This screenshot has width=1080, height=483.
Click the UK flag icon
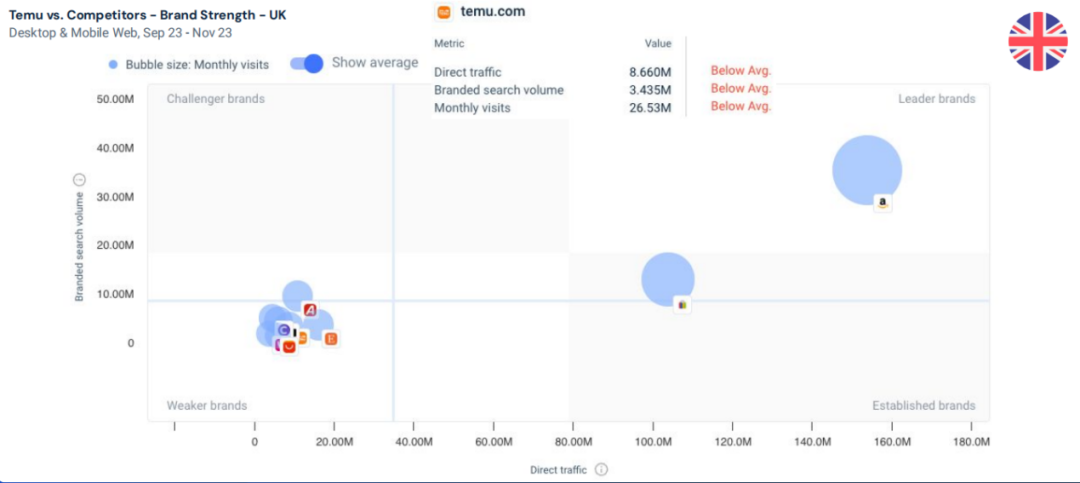coord(1038,41)
